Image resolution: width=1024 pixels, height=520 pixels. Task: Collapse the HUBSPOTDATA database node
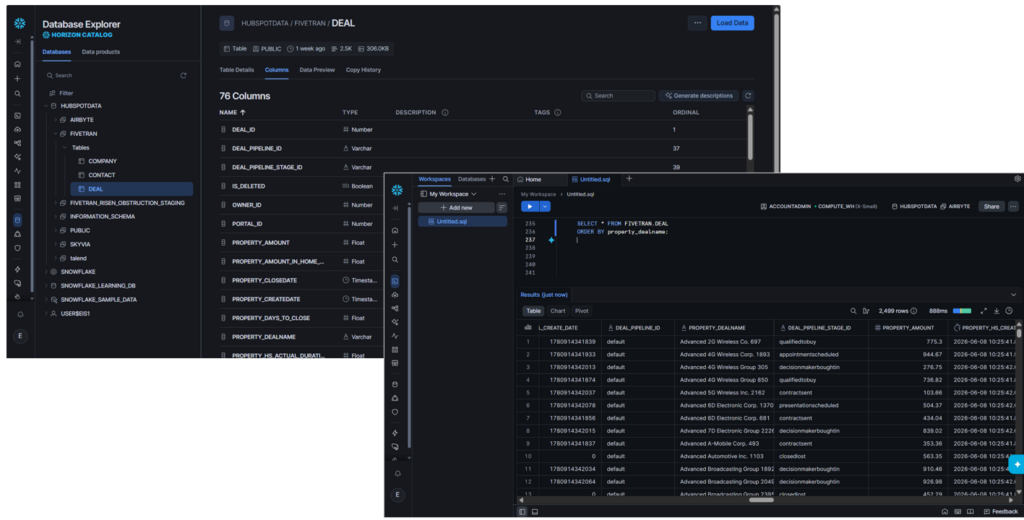click(46, 106)
